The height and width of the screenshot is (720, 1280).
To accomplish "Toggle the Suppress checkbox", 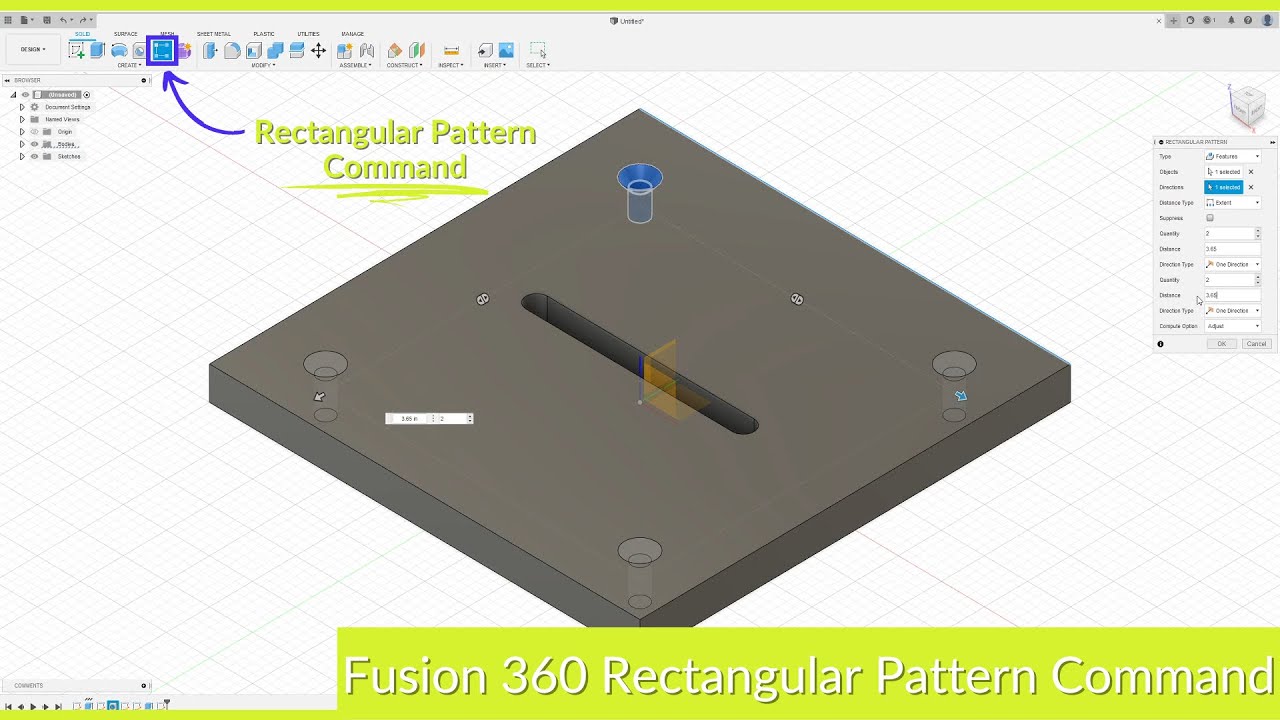I will coord(1210,218).
